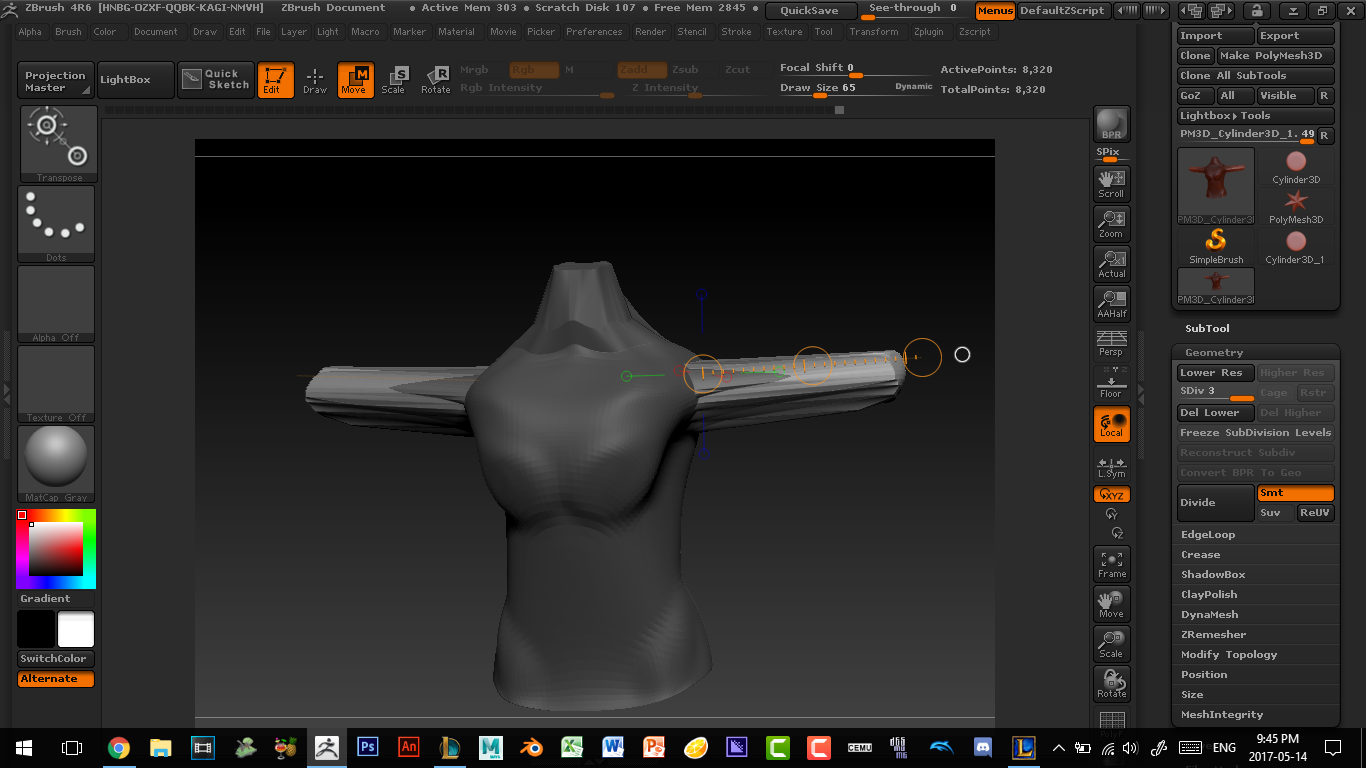Expand the SubTool palette
Screen dimensions: 1366x768
point(1207,329)
